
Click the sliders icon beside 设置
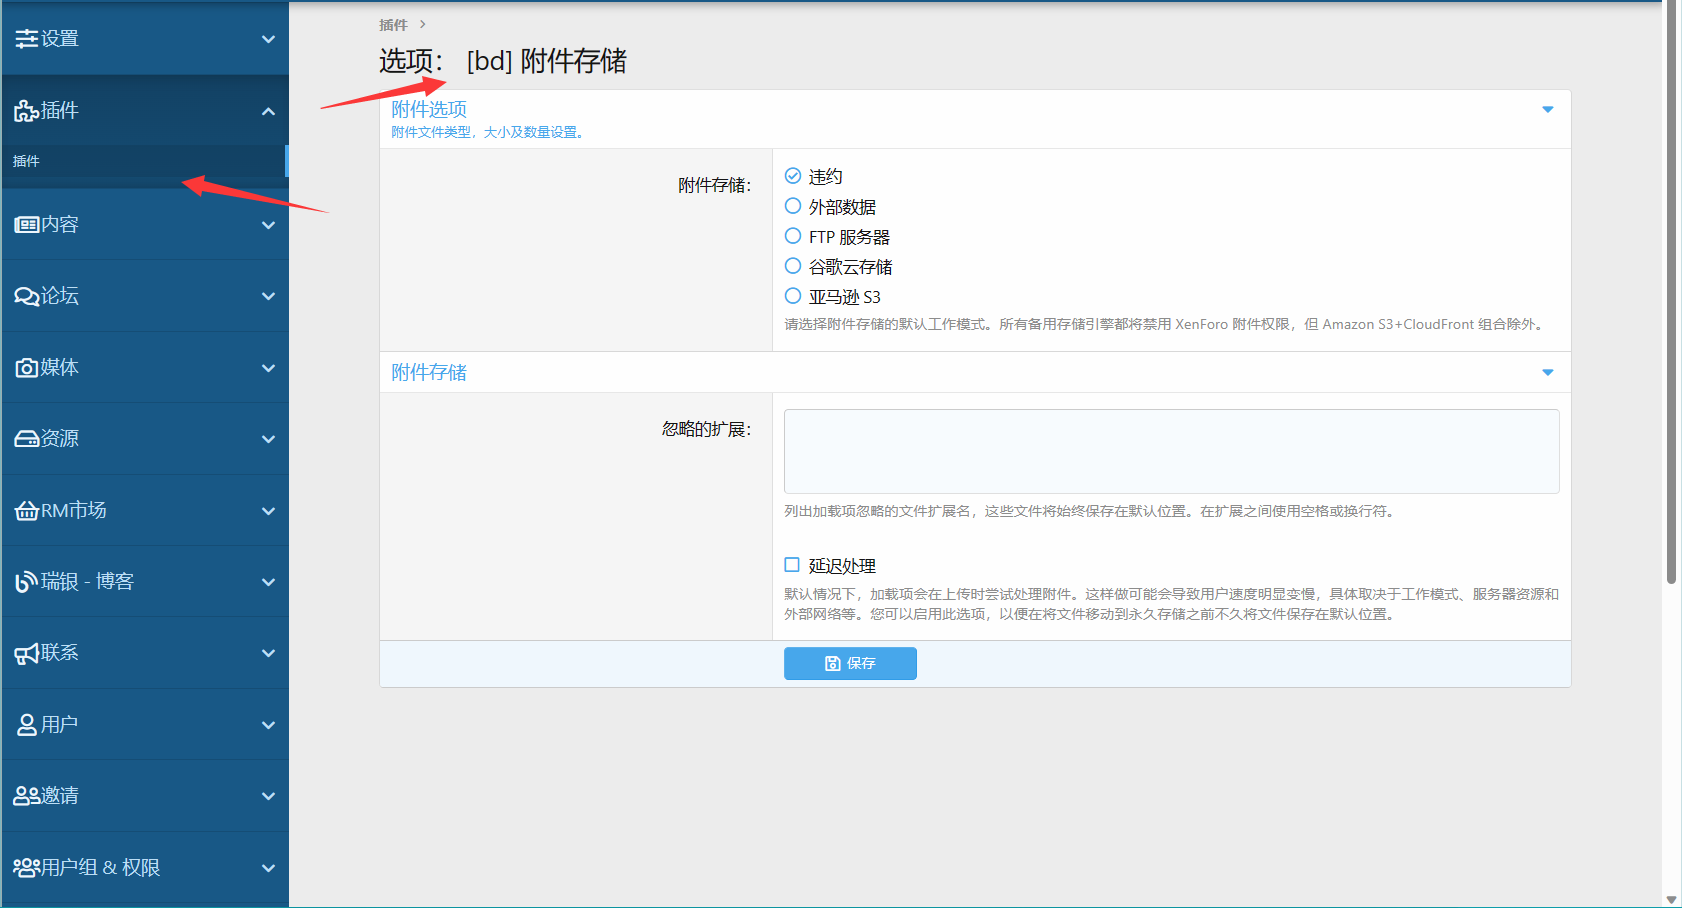(x=26, y=39)
